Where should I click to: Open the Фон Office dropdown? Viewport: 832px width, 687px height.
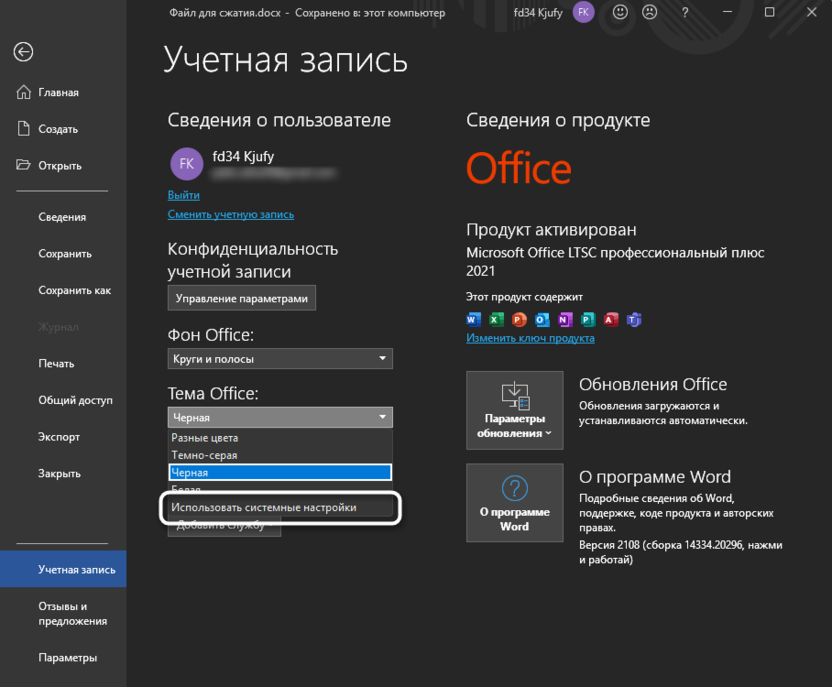click(x=280, y=358)
